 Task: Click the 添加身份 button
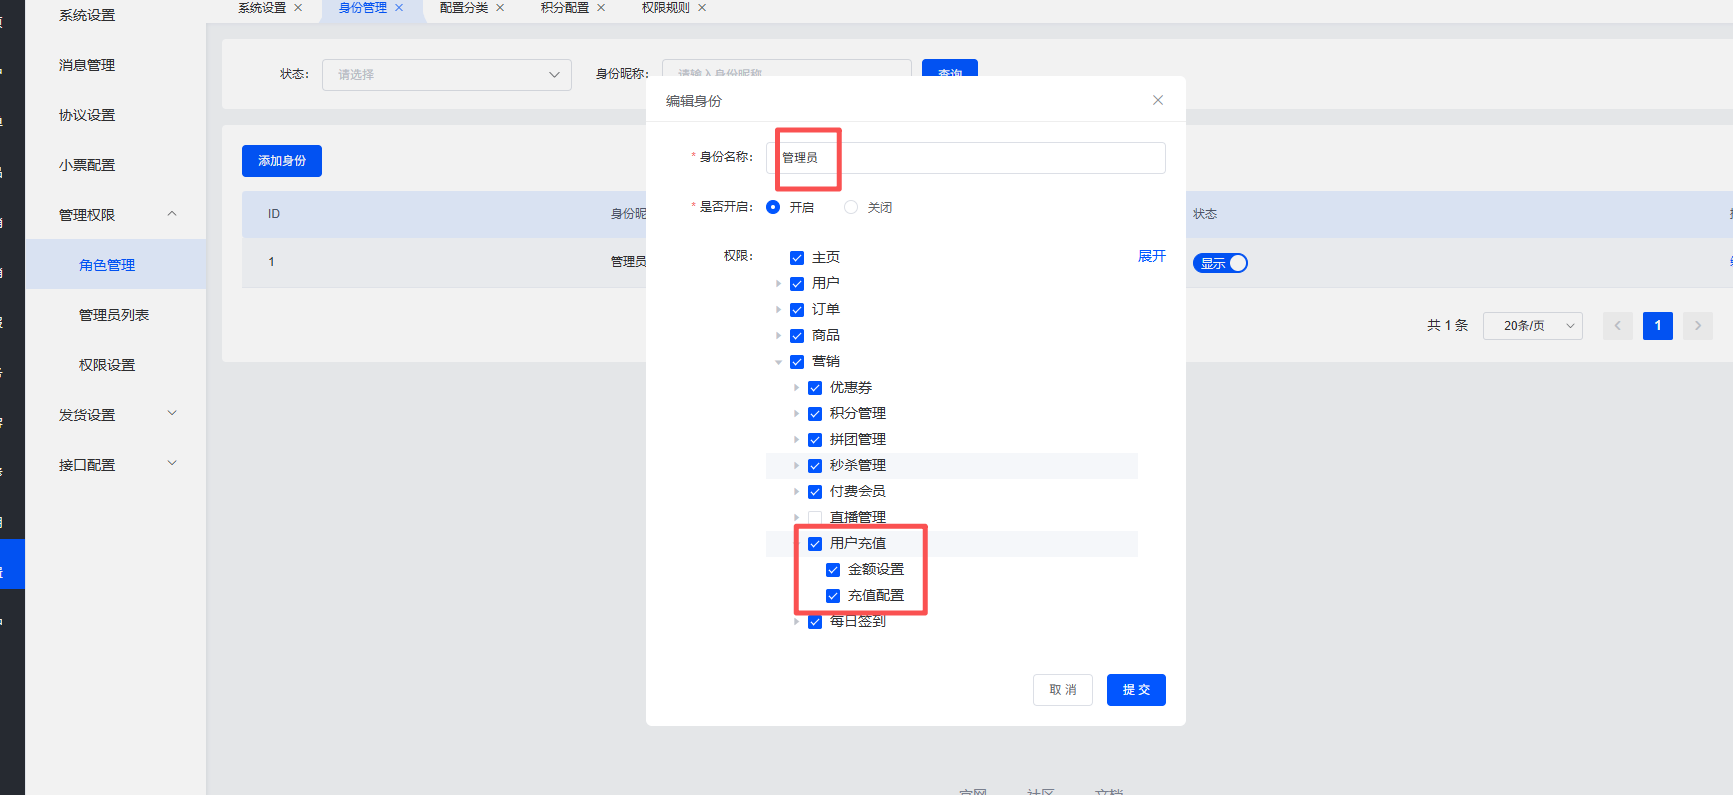coord(282,161)
